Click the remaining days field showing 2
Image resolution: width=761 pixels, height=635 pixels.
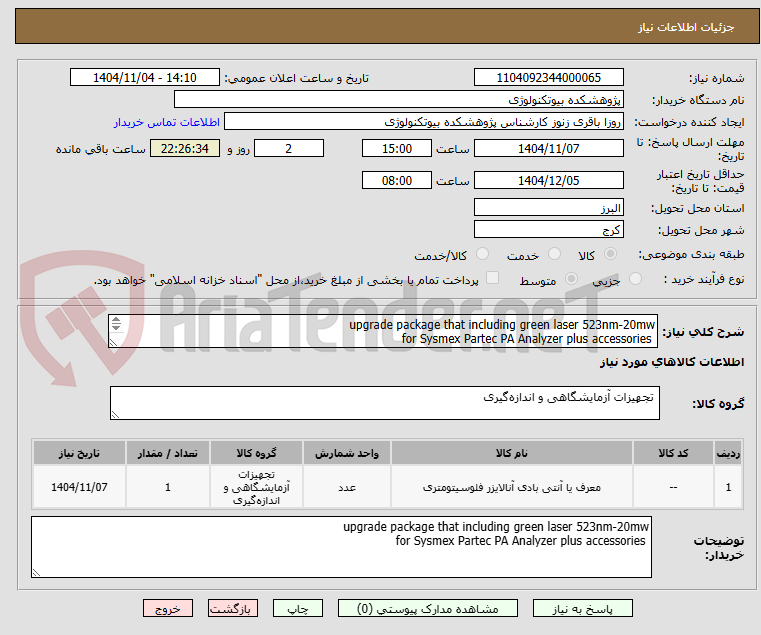[x=289, y=148]
